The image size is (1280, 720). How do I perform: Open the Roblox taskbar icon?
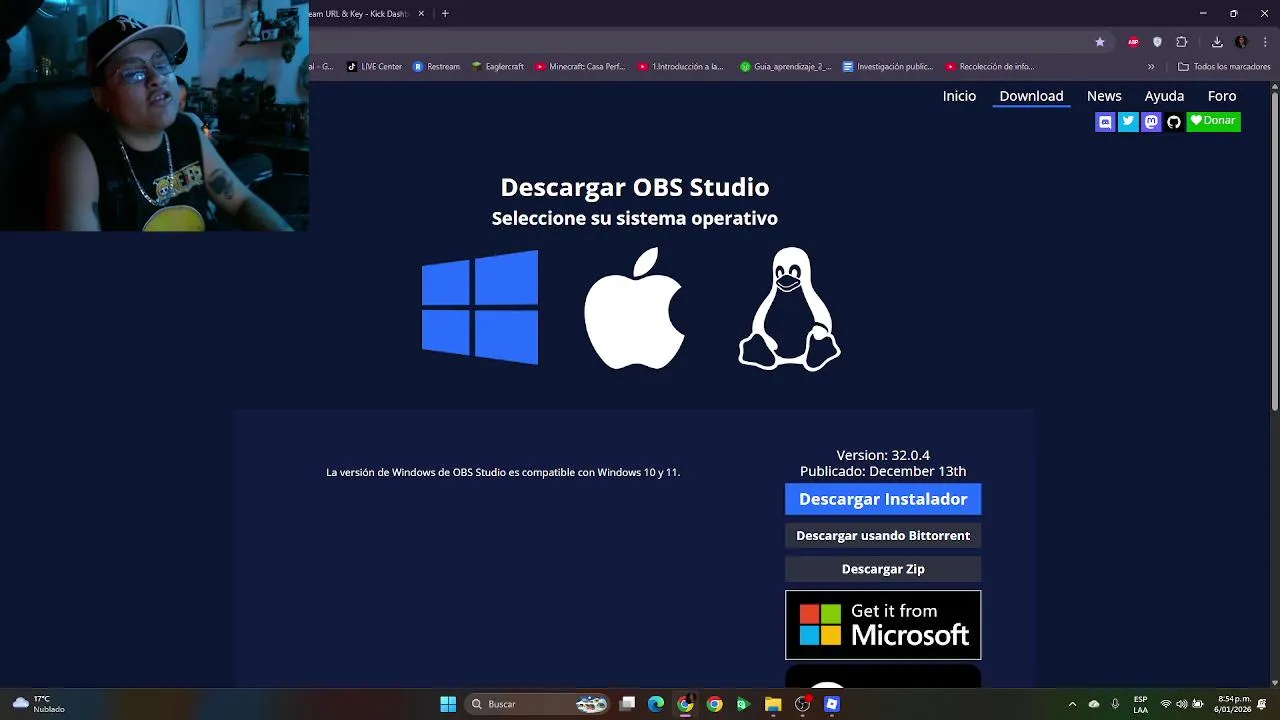pos(831,704)
